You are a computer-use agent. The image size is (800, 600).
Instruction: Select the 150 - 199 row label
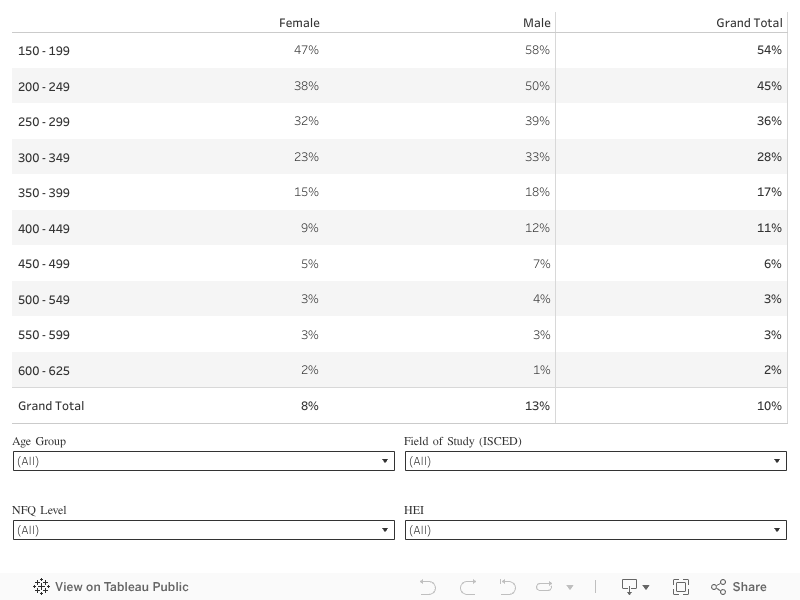[44, 51]
